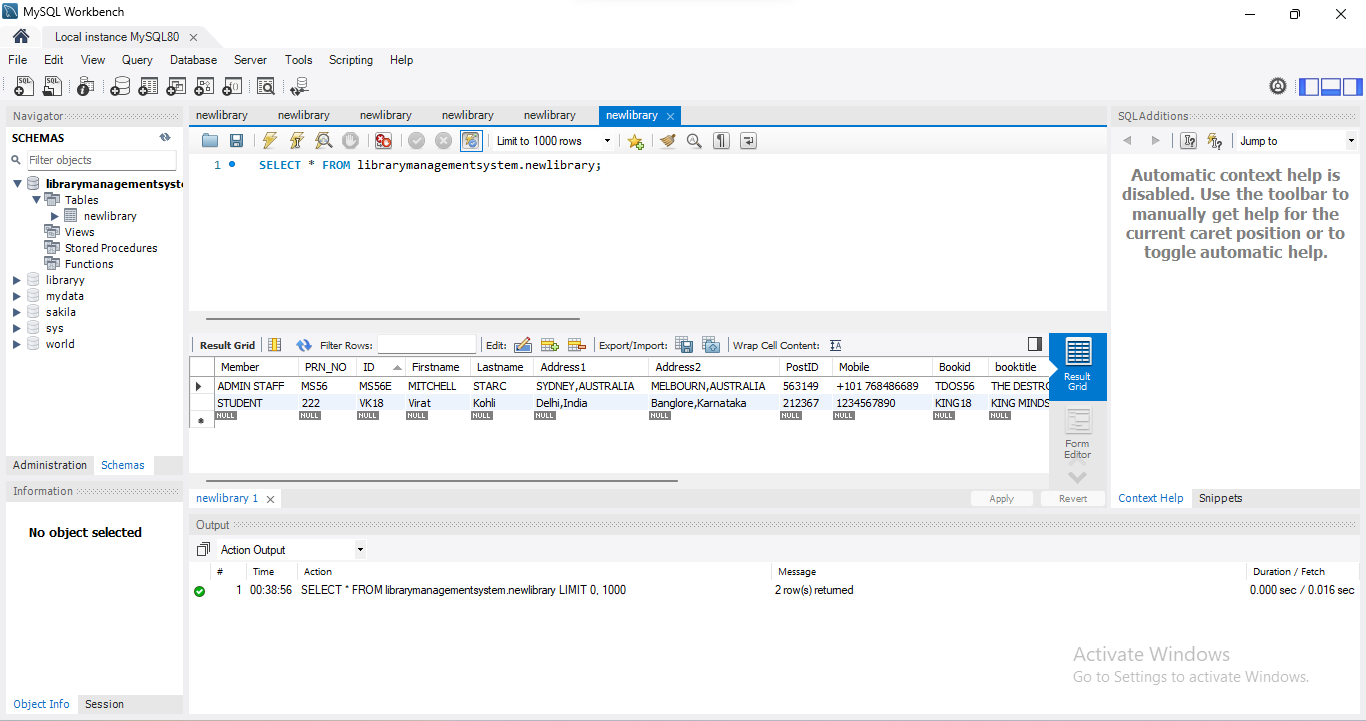Toggle invisible characters display
This screenshot has height=721, width=1366.
721,141
